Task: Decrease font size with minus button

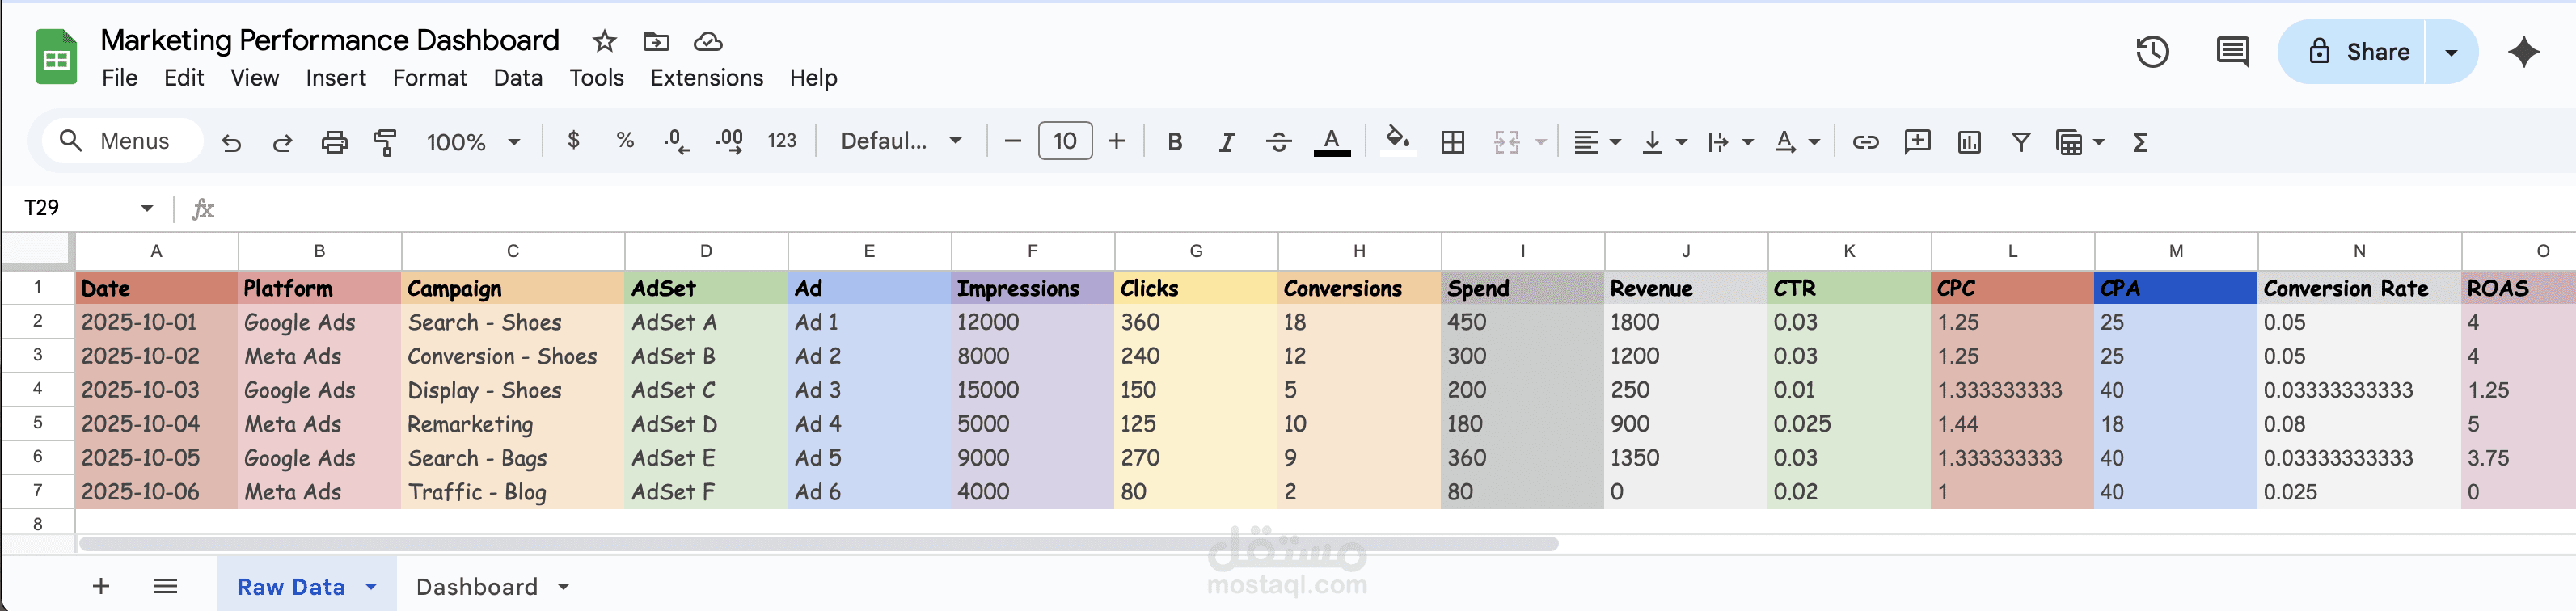Action: 1012,141
